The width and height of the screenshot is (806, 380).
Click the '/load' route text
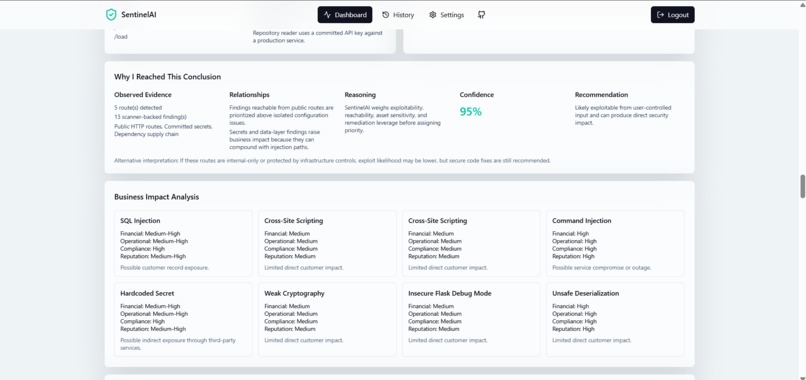click(121, 37)
